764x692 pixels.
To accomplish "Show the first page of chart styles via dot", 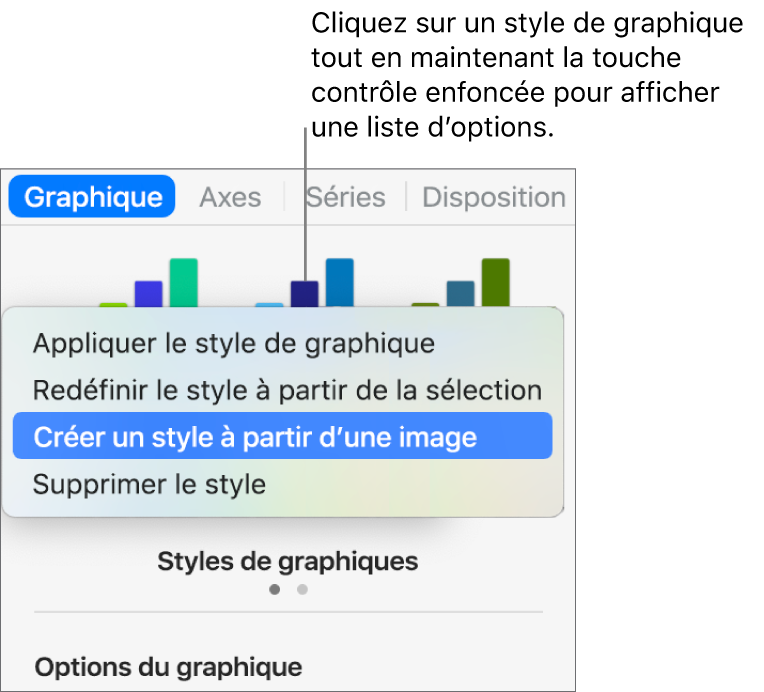I will [x=274, y=590].
